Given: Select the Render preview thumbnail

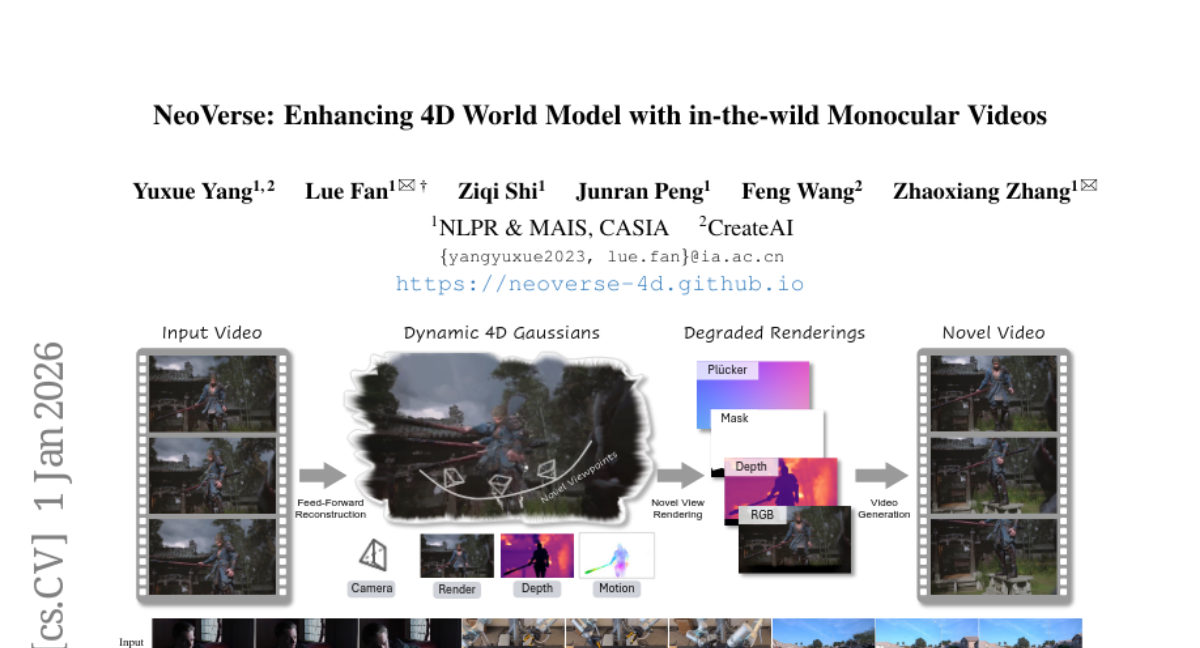Looking at the screenshot, I should click(x=457, y=555).
